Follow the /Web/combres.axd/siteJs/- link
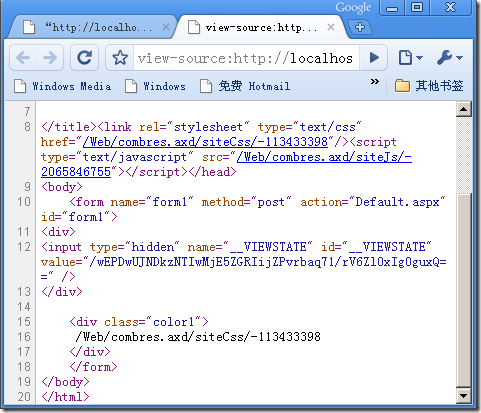 pyautogui.click(x=324, y=157)
